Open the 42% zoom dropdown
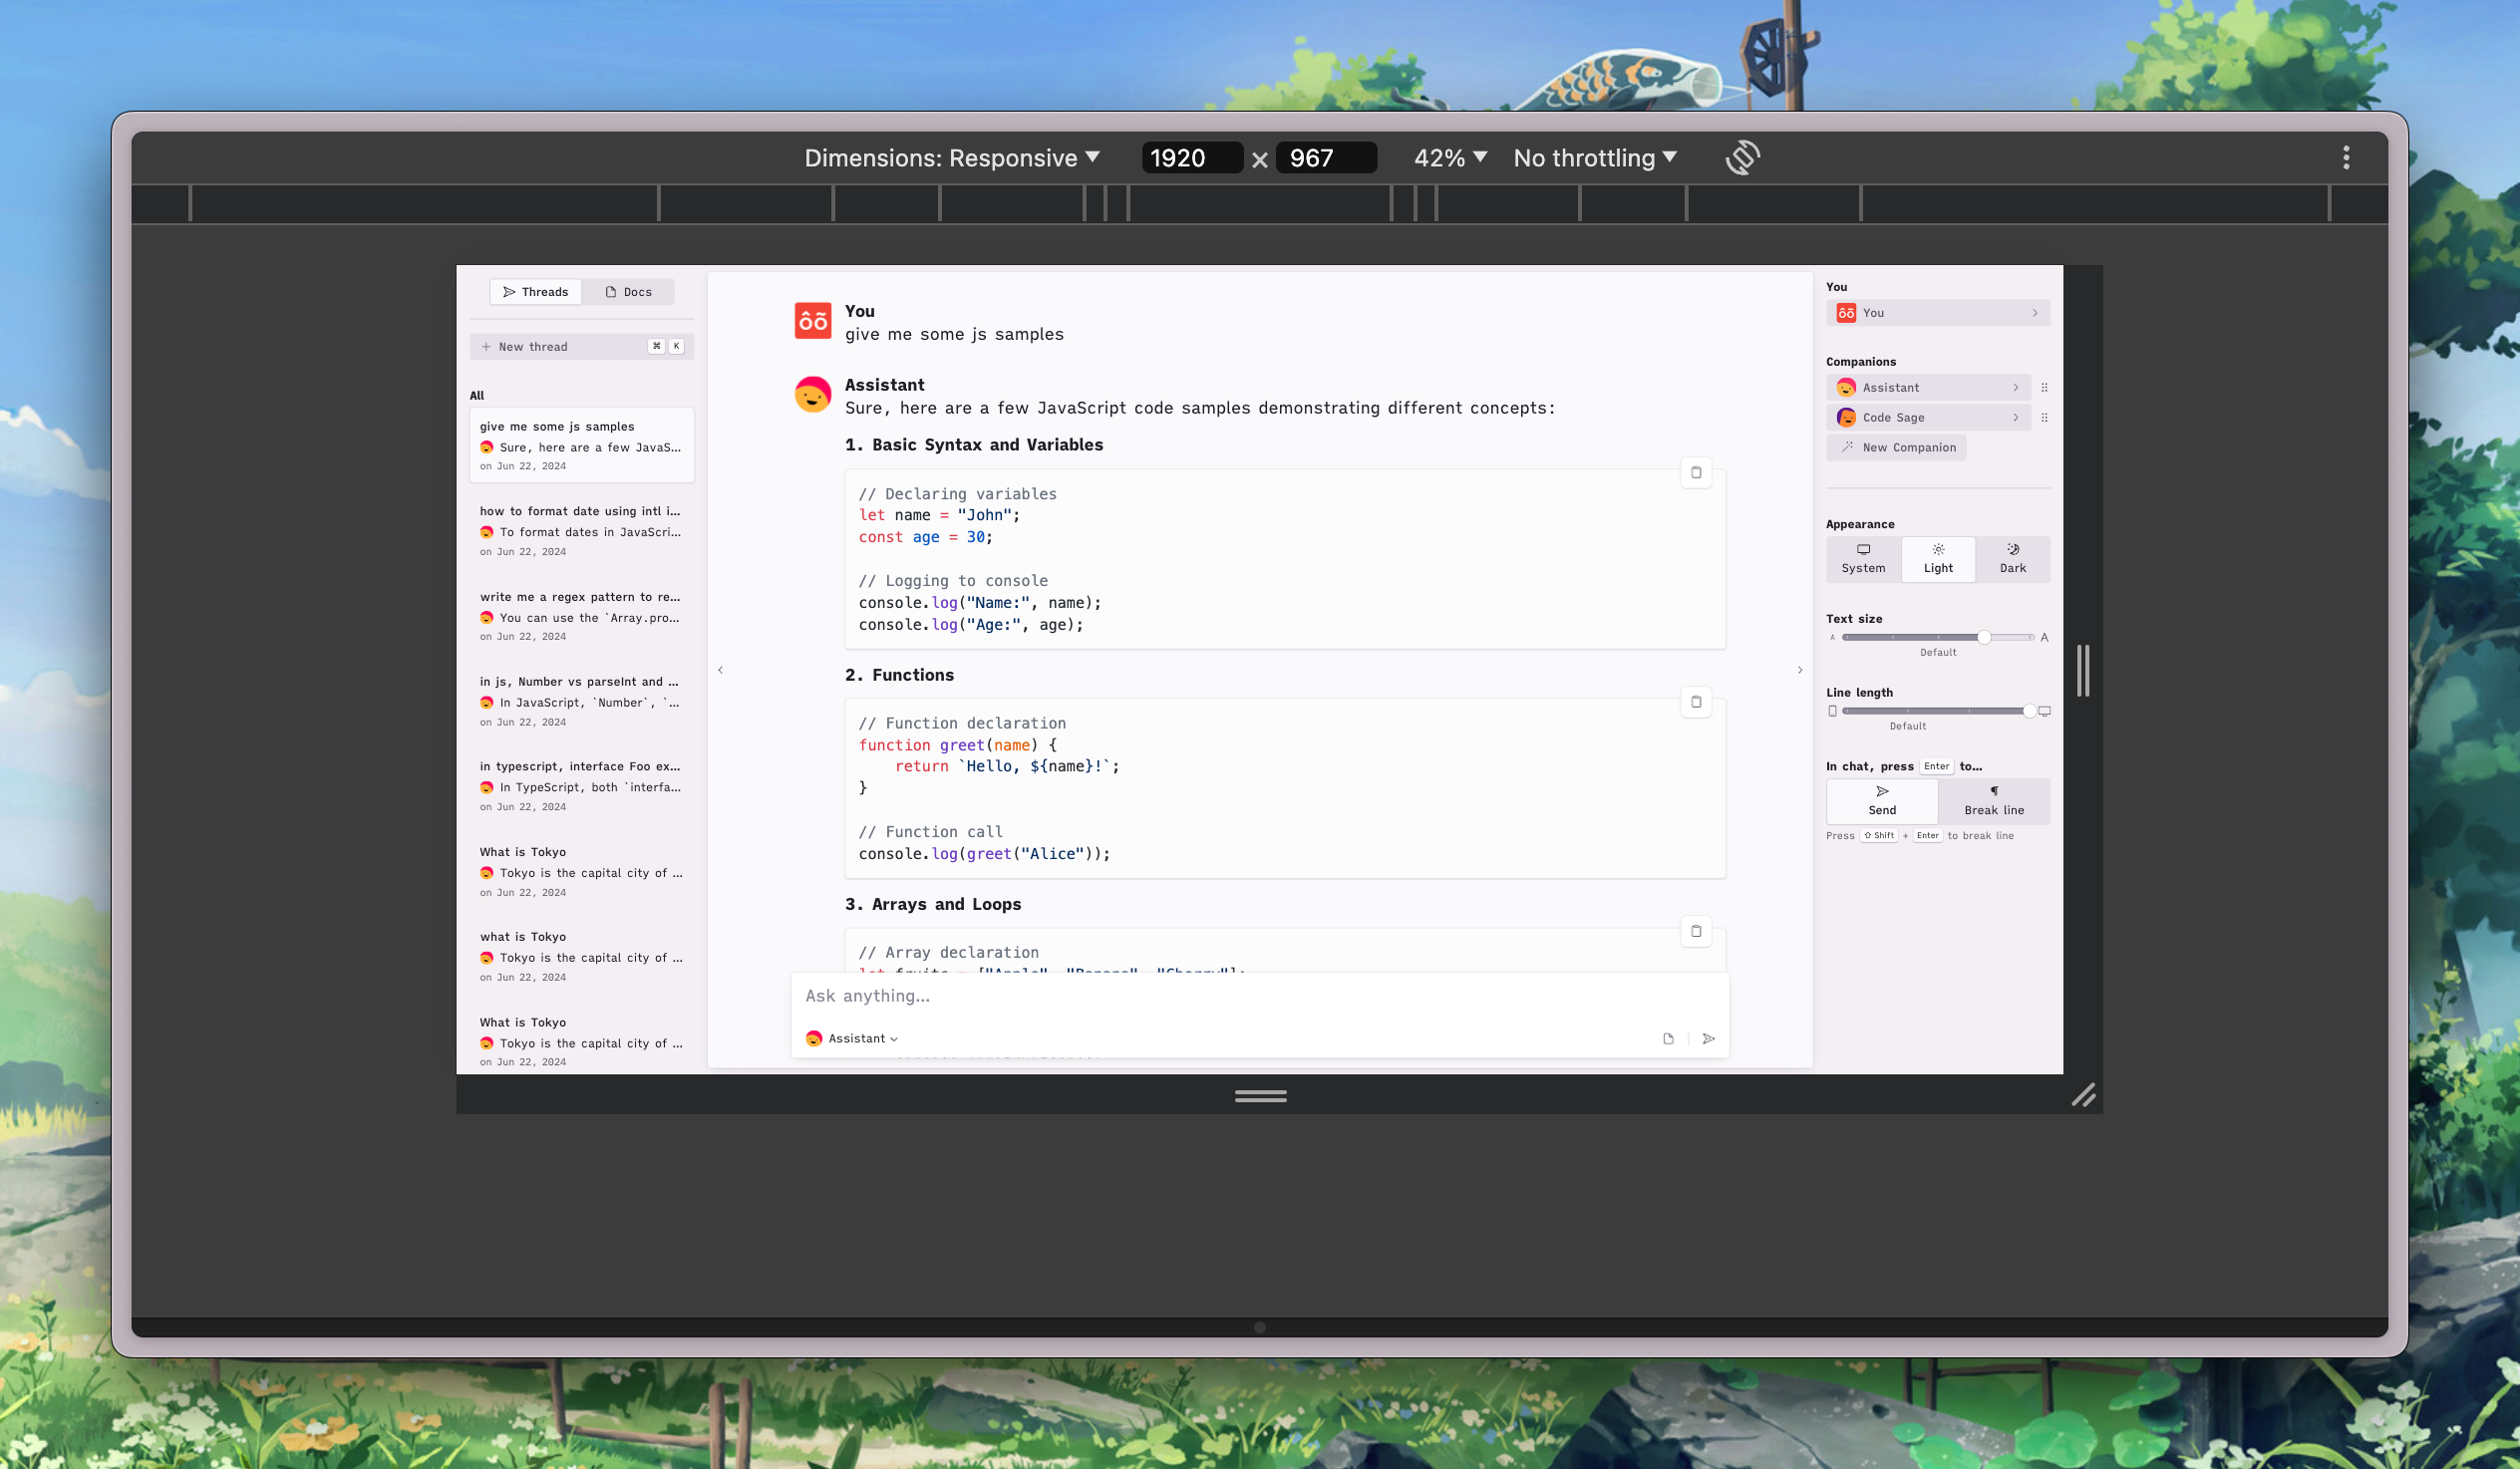The image size is (2520, 1469). [x=1450, y=158]
